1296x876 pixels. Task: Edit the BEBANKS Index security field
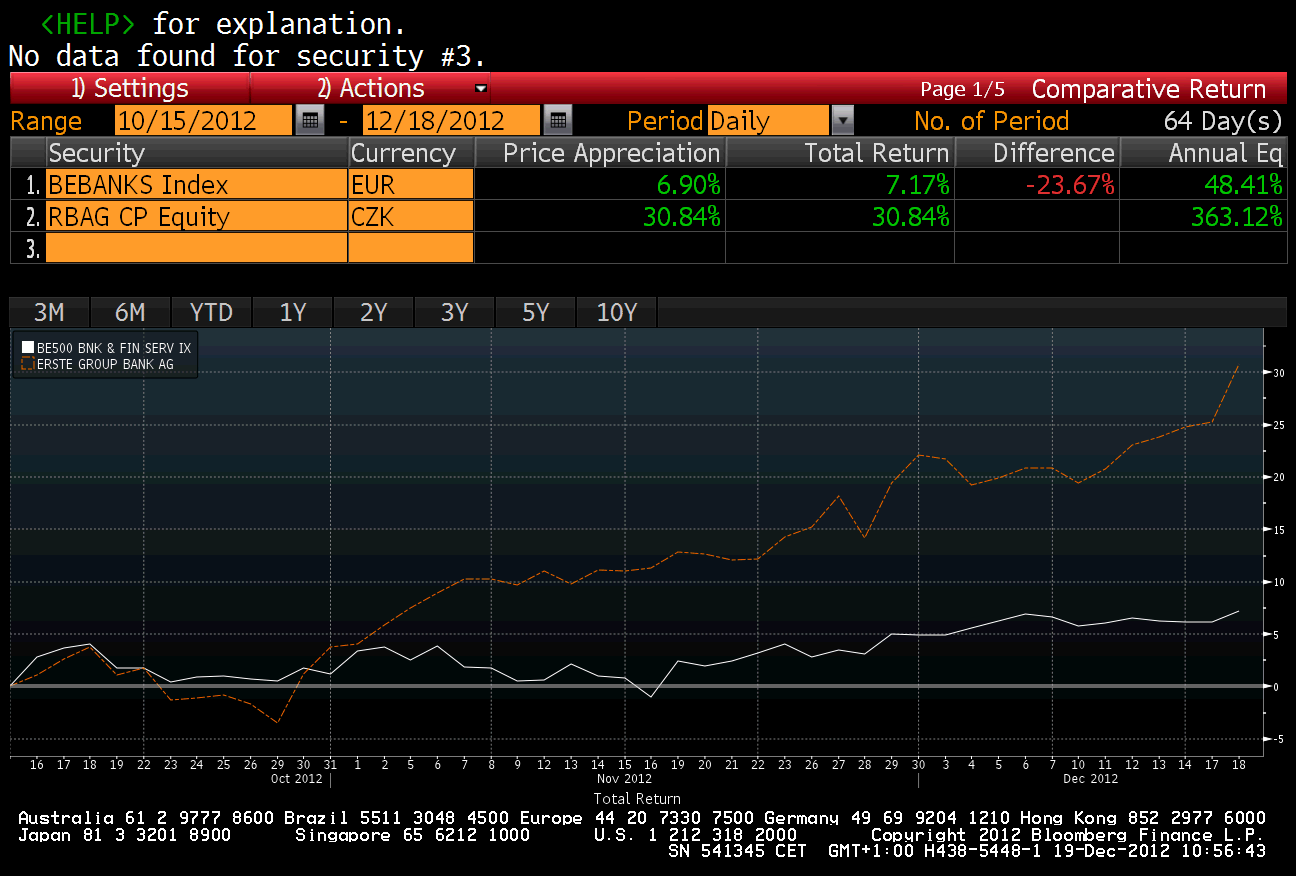(x=196, y=185)
